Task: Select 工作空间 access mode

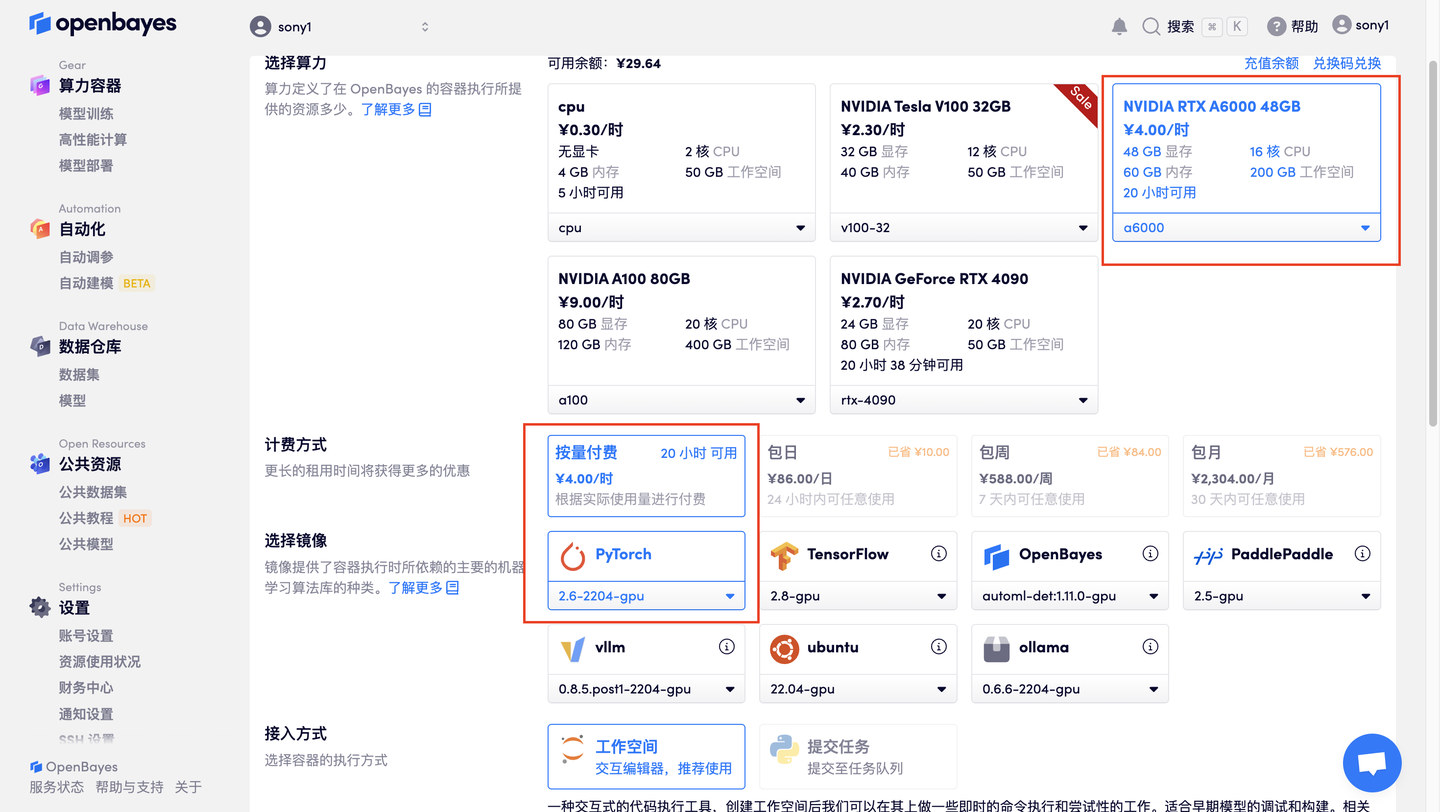Action: pos(646,756)
